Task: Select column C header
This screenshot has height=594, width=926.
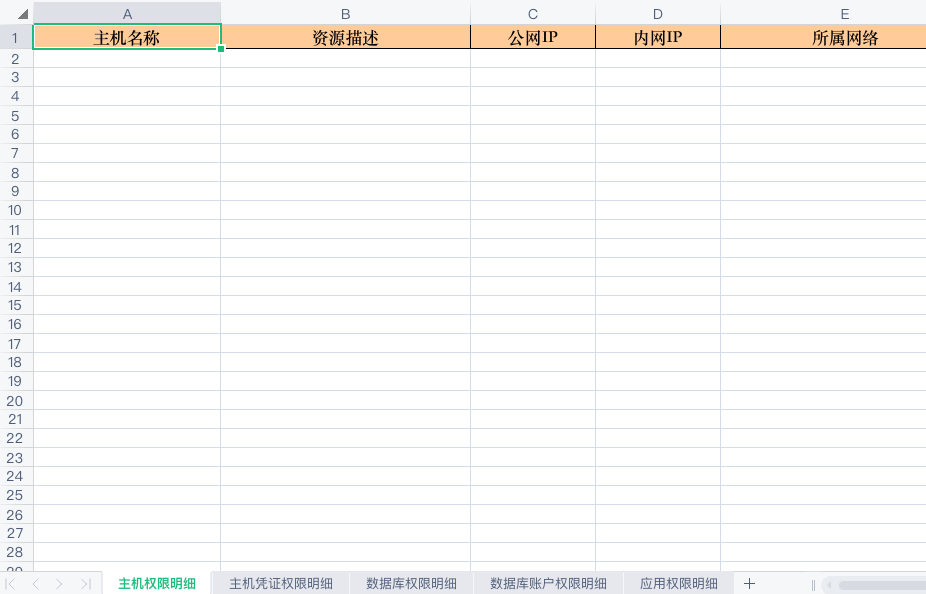Action: pyautogui.click(x=533, y=14)
